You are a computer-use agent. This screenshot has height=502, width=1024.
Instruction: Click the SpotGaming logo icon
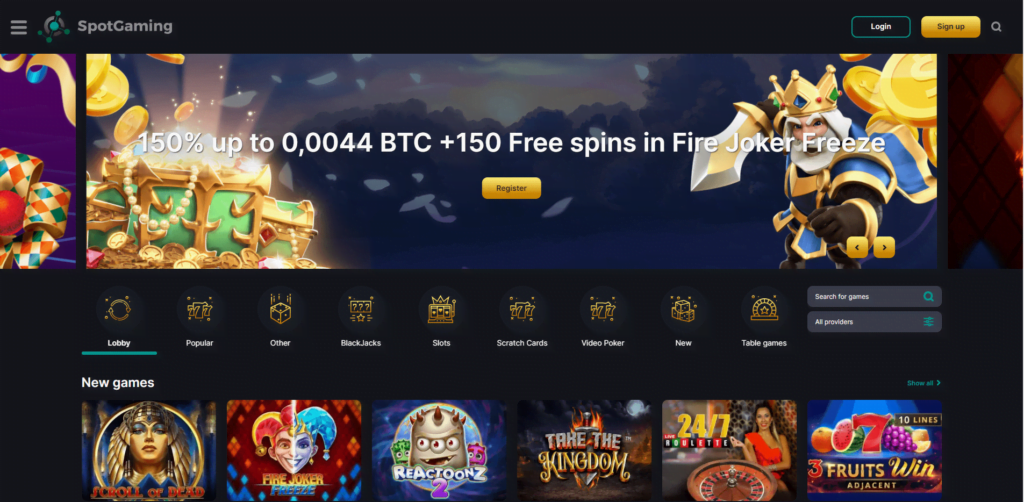tap(54, 27)
